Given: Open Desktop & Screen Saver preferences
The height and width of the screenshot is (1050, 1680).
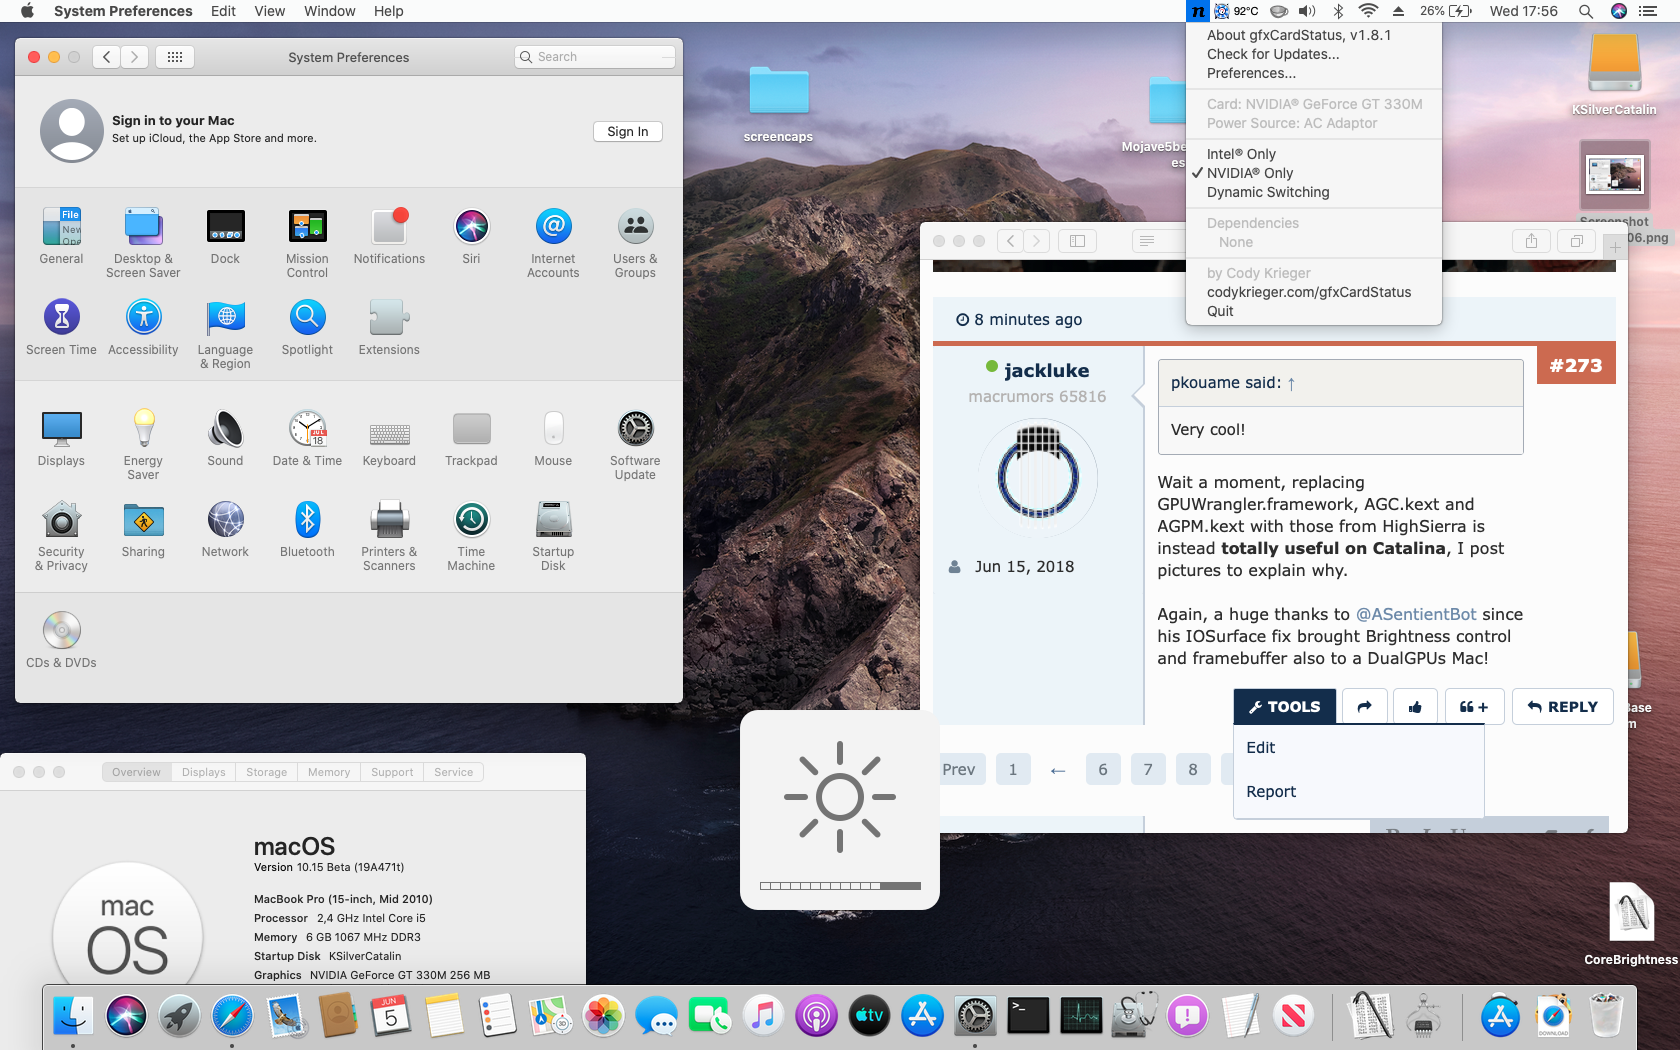Looking at the screenshot, I should (x=143, y=243).
